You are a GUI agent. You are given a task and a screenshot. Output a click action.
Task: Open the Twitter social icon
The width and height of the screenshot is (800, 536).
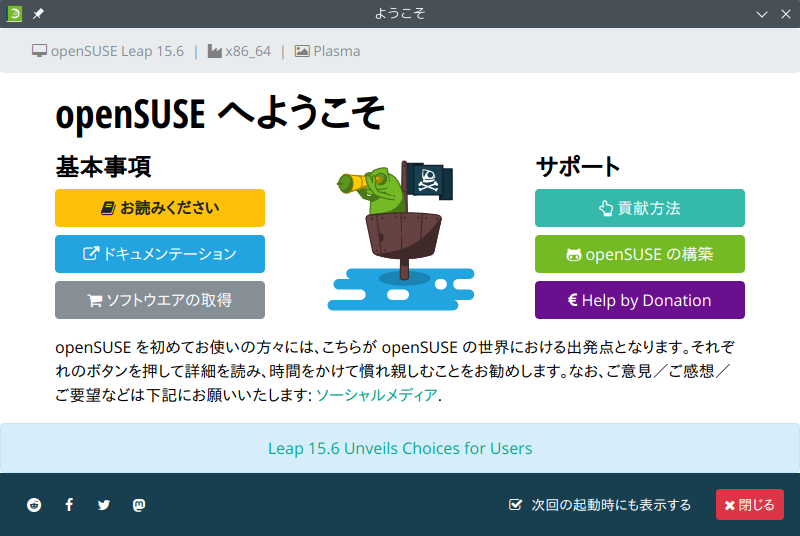click(104, 505)
